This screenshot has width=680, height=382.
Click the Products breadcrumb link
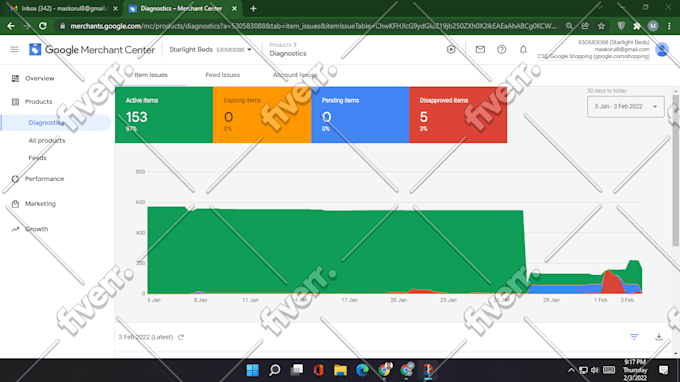(x=280, y=45)
